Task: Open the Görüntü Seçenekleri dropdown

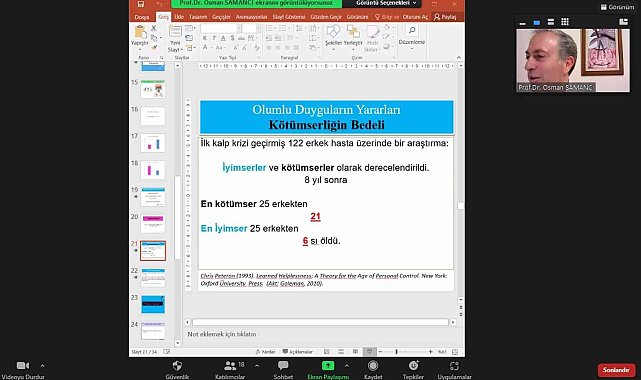Action: tap(386, 3)
